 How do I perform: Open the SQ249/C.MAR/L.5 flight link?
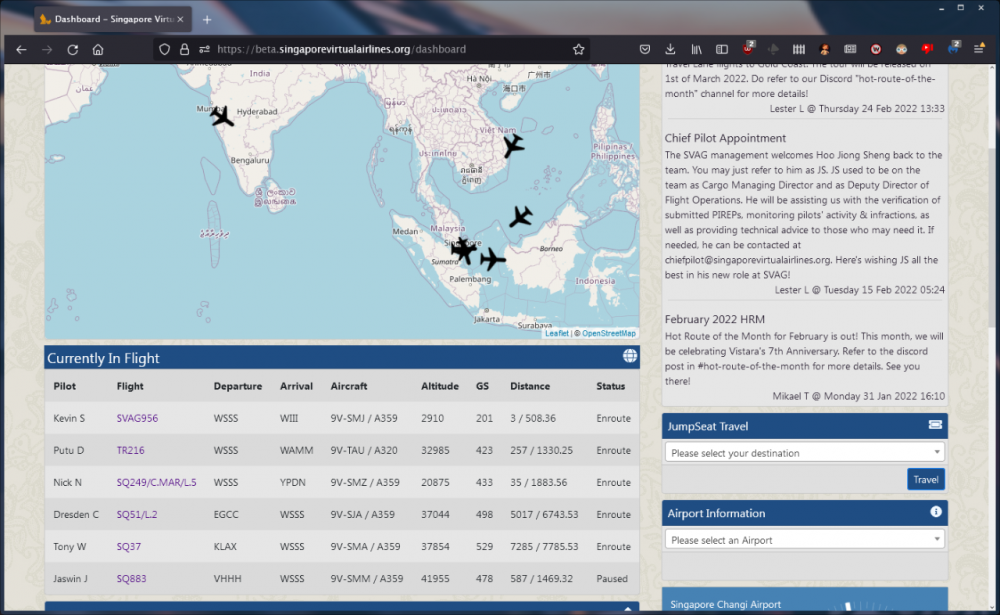click(x=156, y=482)
